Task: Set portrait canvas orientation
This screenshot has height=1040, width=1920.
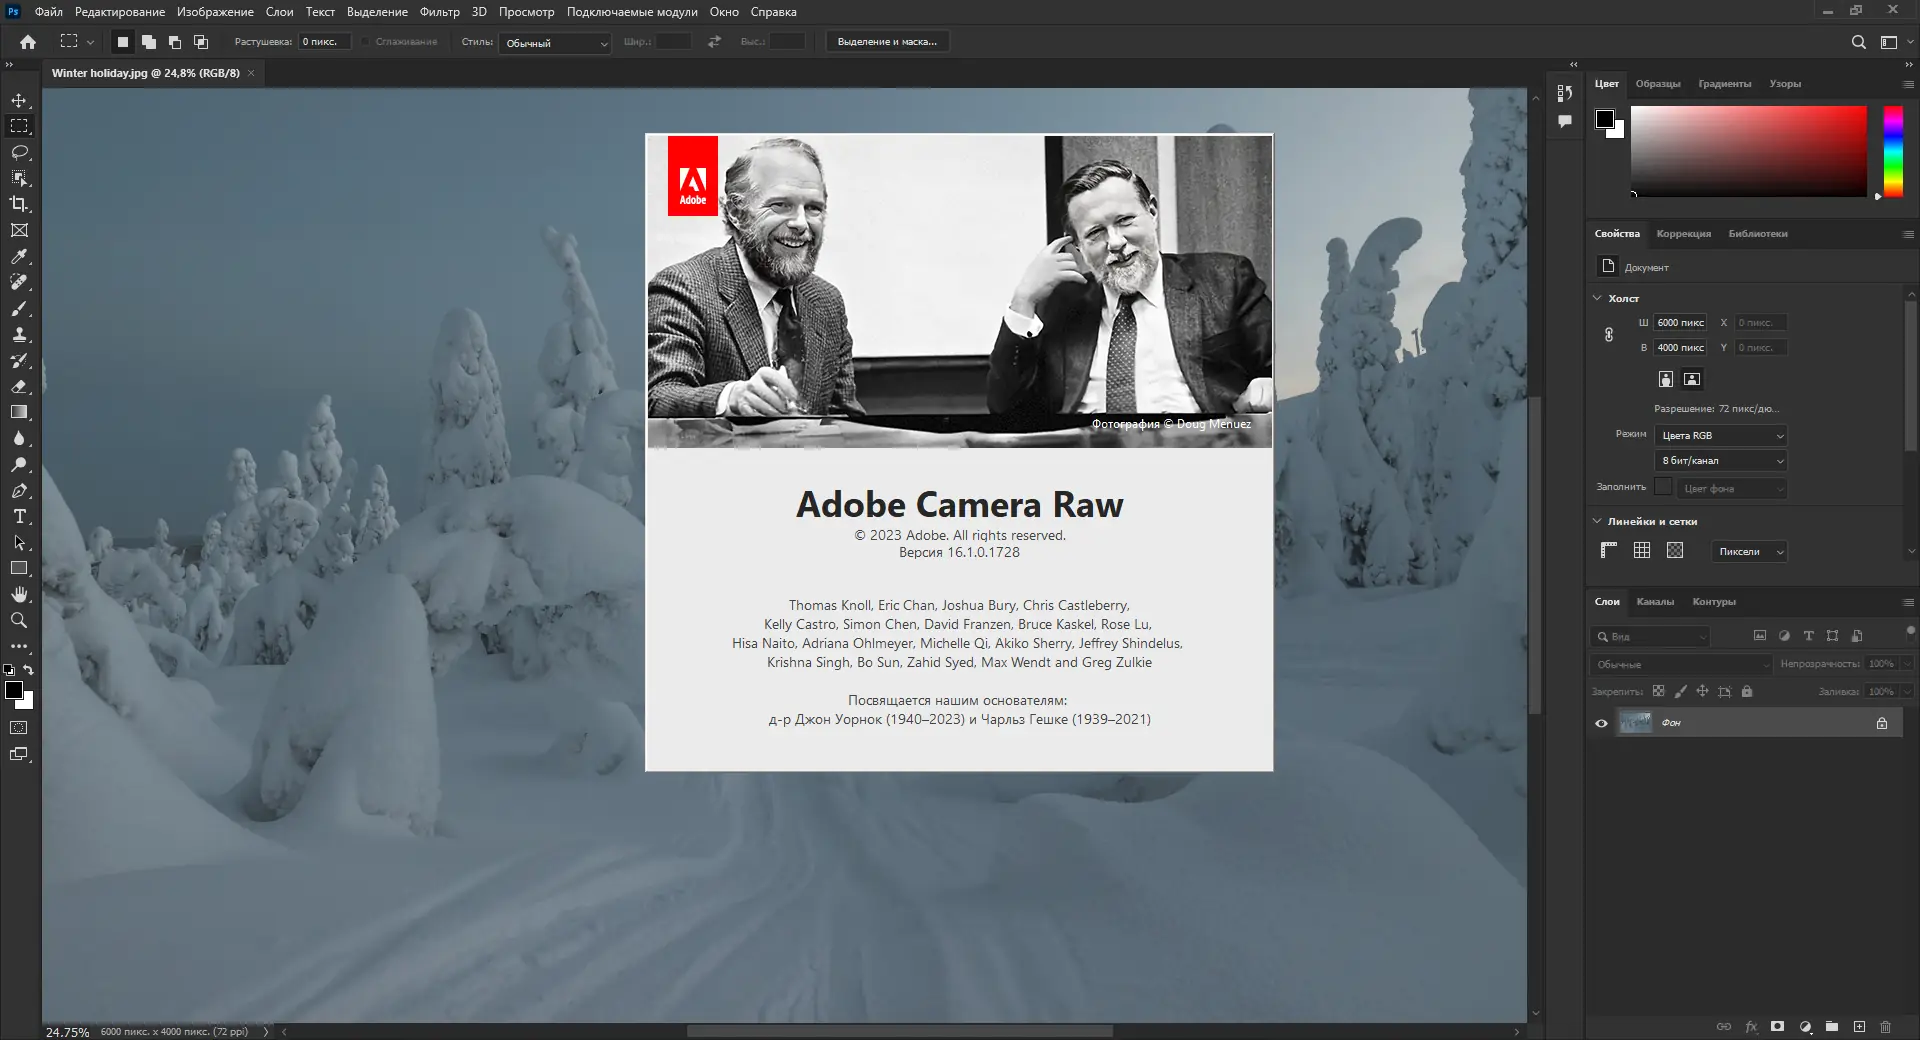Action: (x=1666, y=379)
